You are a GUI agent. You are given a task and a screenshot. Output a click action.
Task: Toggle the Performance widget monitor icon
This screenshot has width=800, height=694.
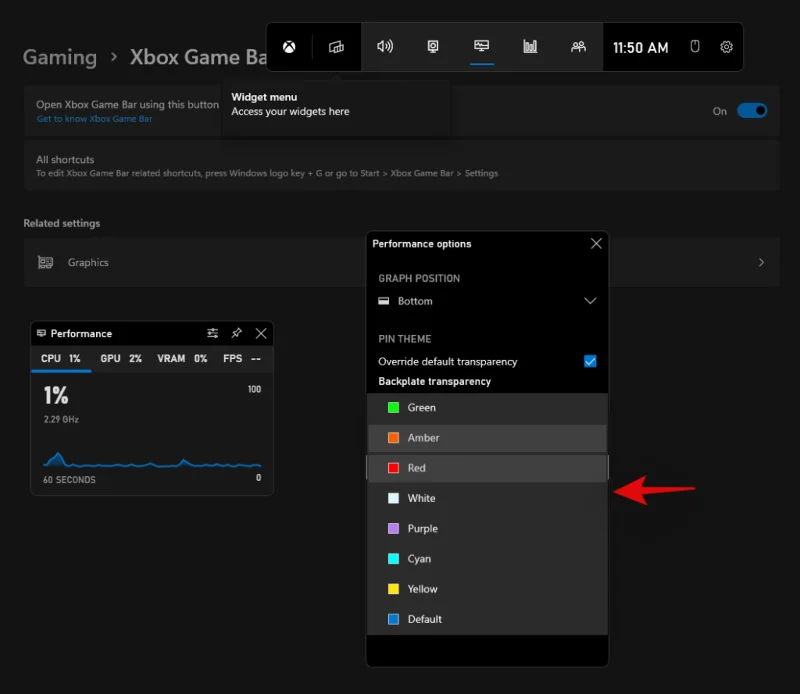tap(481, 46)
